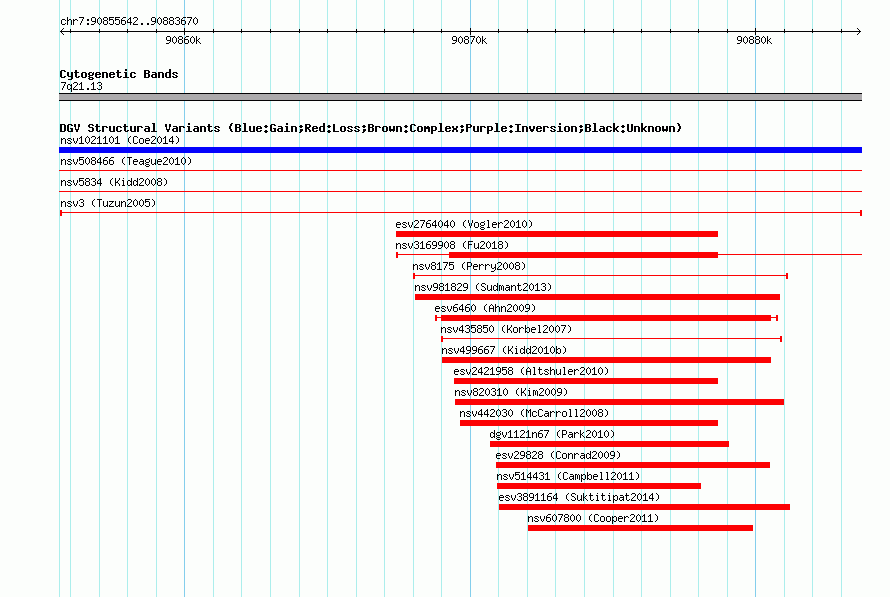The height and width of the screenshot is (597, 890).
Task: Select the red nsv499667 loss bar
Action: [606, 360]
